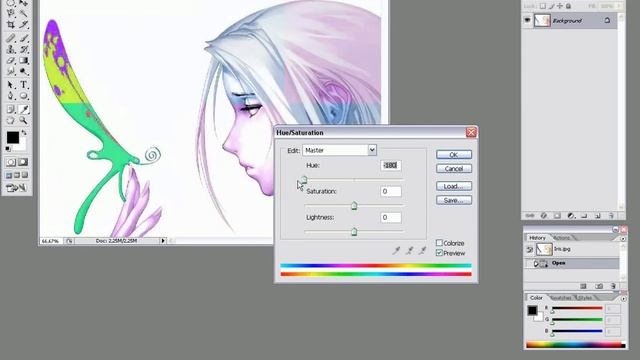
Task: Select the Eyedropper tool in toolbox
Action: coord(23,109)
